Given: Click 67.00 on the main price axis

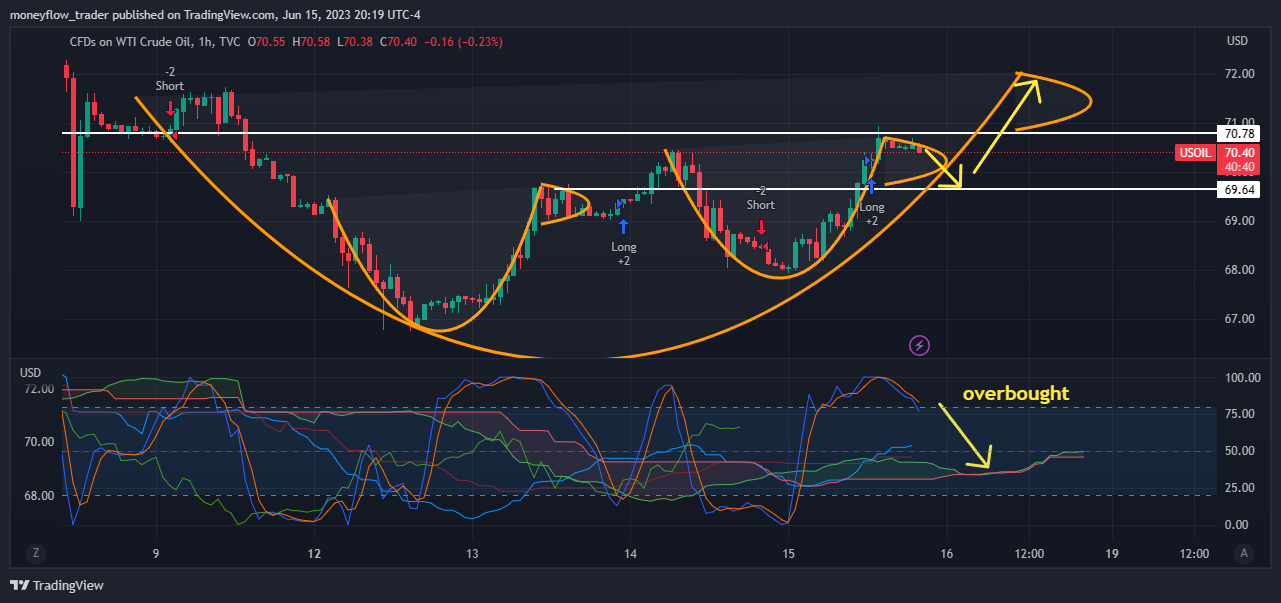Looking at the screenshot, I should pyautogui.click(x=1240, y=319).
